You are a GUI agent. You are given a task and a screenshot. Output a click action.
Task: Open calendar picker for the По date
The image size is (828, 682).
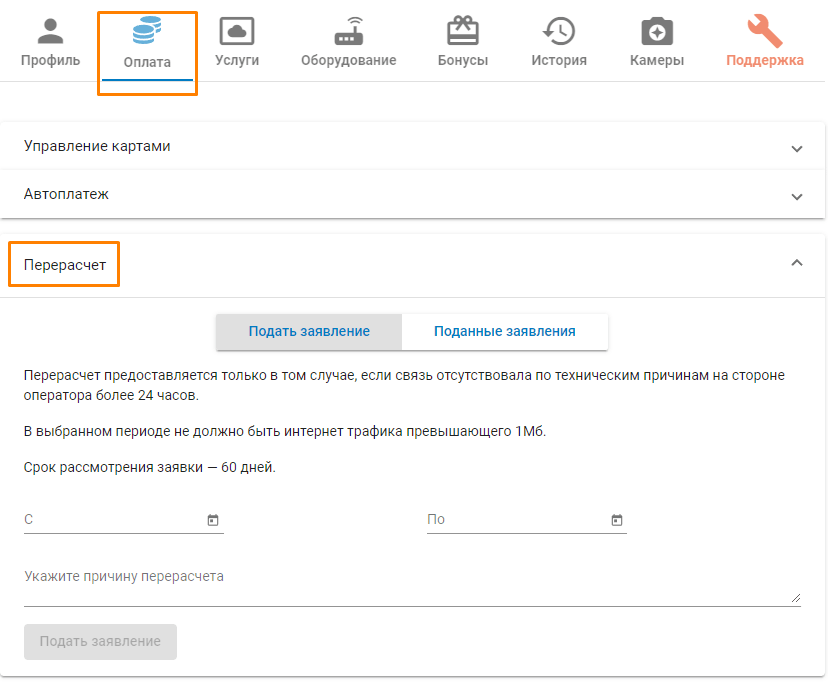616,520
